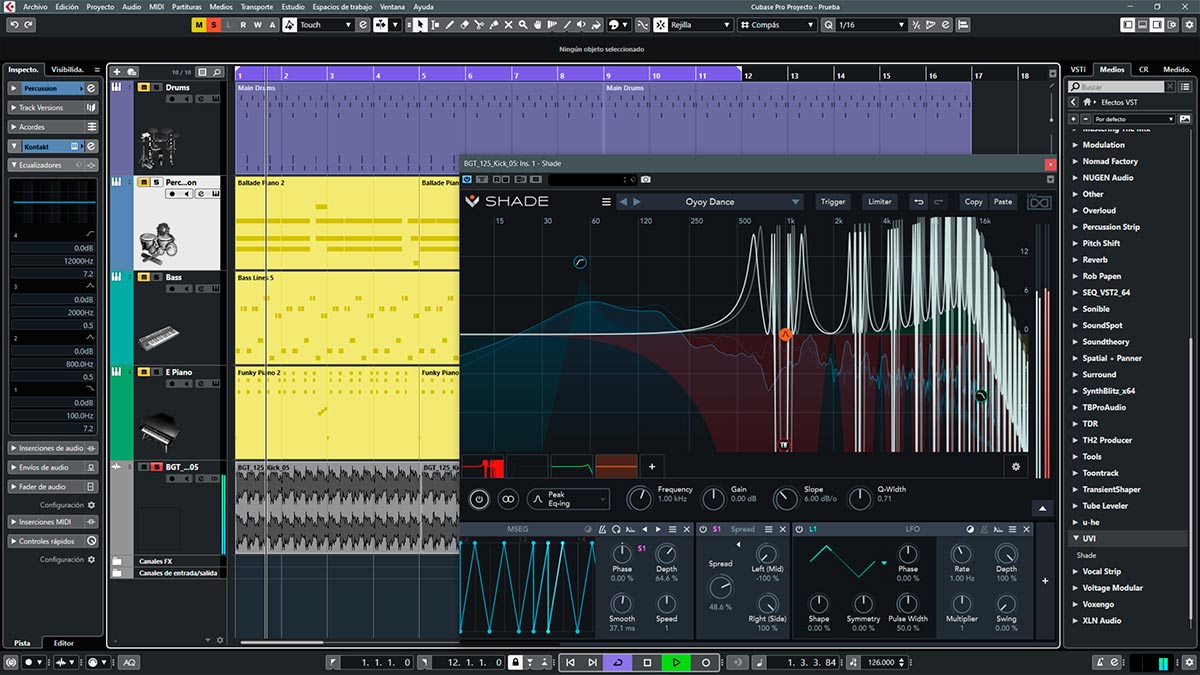Select next Shade preset arrow

(637, 202)
